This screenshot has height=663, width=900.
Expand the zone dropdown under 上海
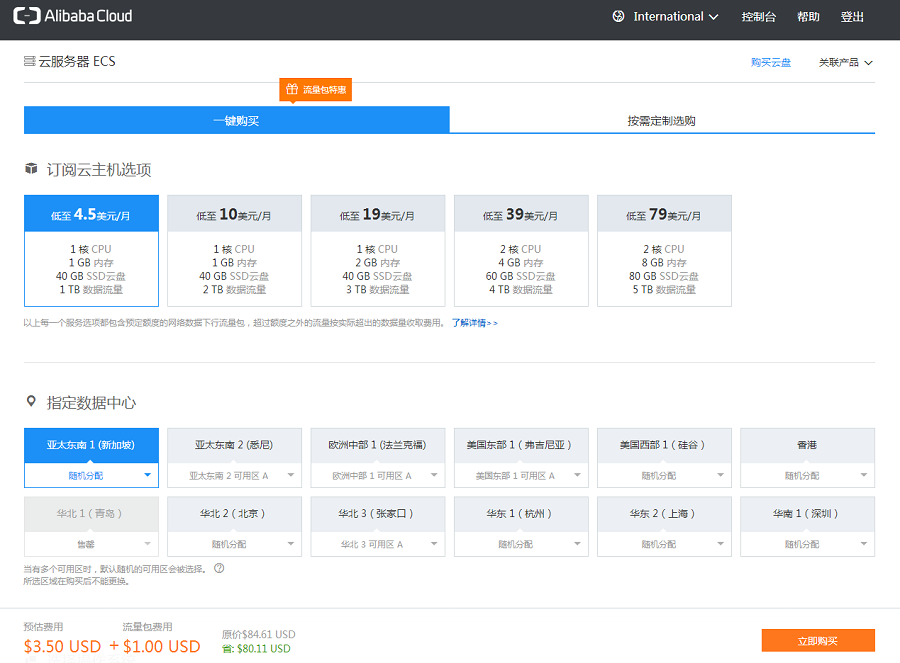point(664,544)
